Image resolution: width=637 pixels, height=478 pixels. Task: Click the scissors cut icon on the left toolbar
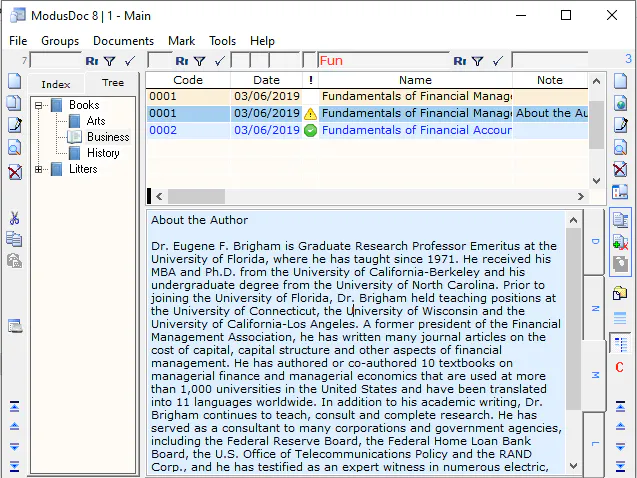tap(15, 218)
